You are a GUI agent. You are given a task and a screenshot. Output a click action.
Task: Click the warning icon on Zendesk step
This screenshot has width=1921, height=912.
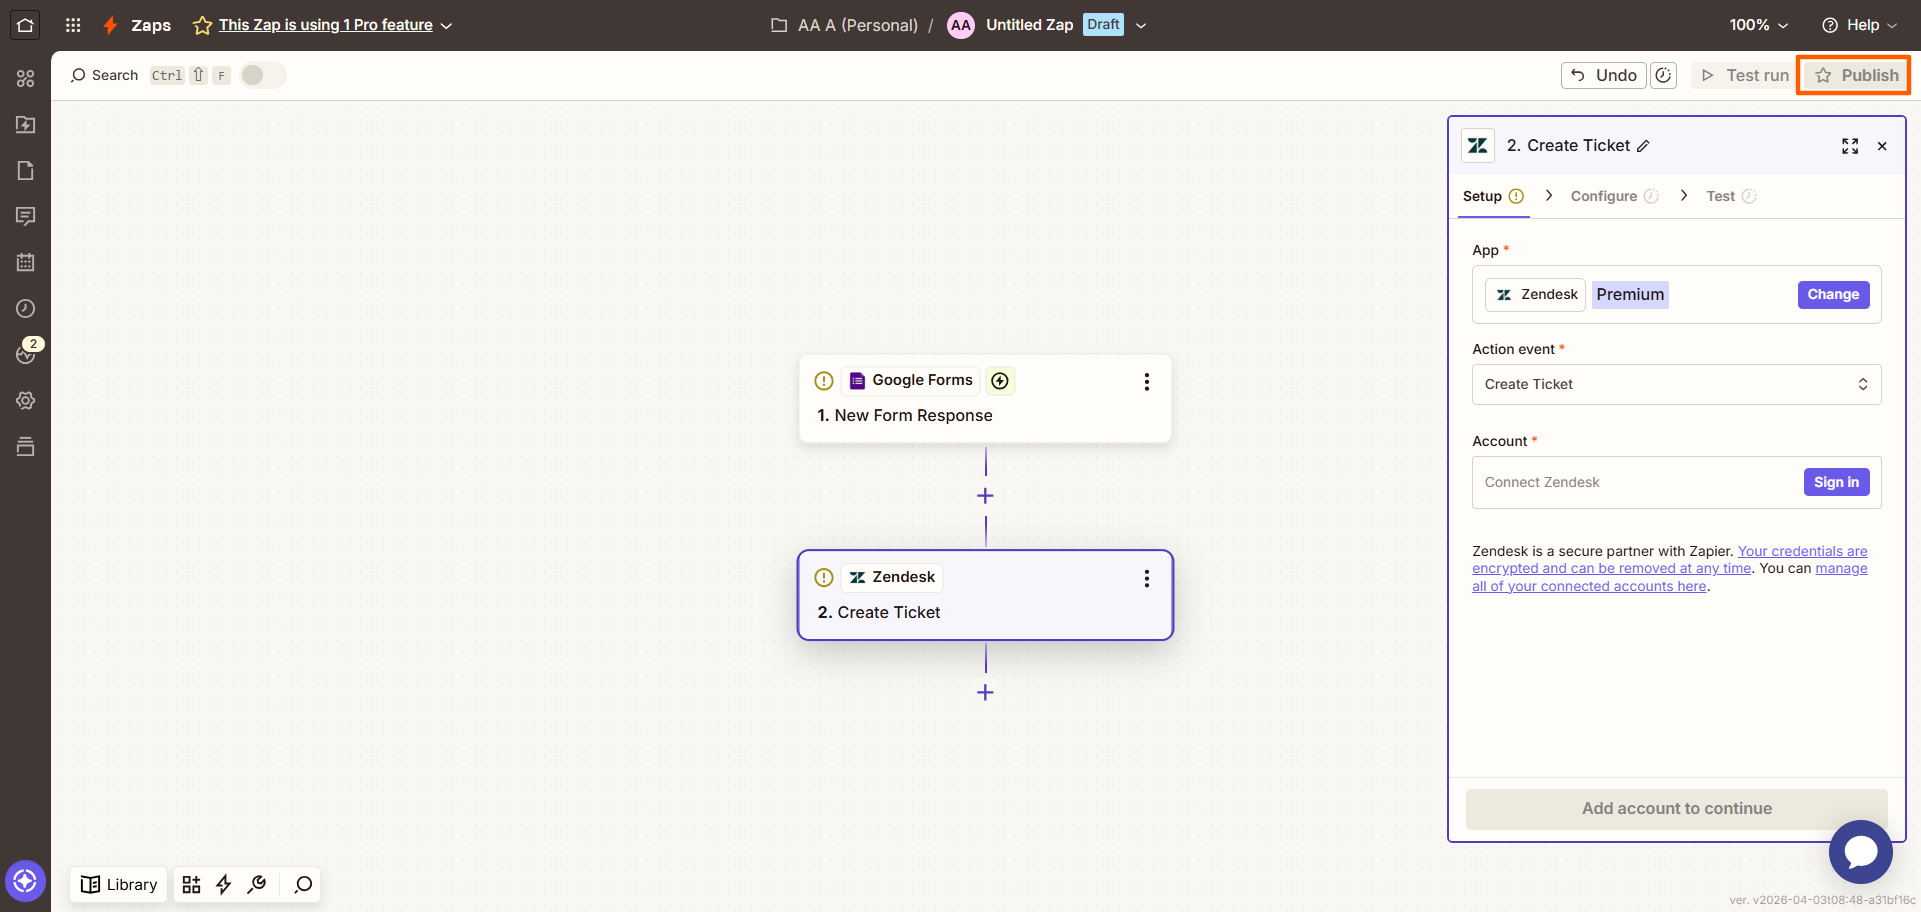click(824, 577)
